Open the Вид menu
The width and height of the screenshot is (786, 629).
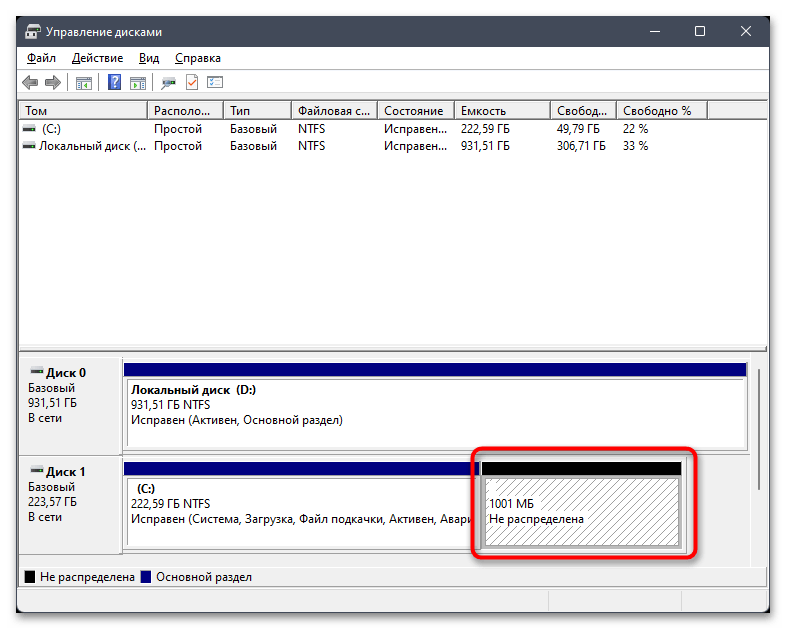click(149, 58)
